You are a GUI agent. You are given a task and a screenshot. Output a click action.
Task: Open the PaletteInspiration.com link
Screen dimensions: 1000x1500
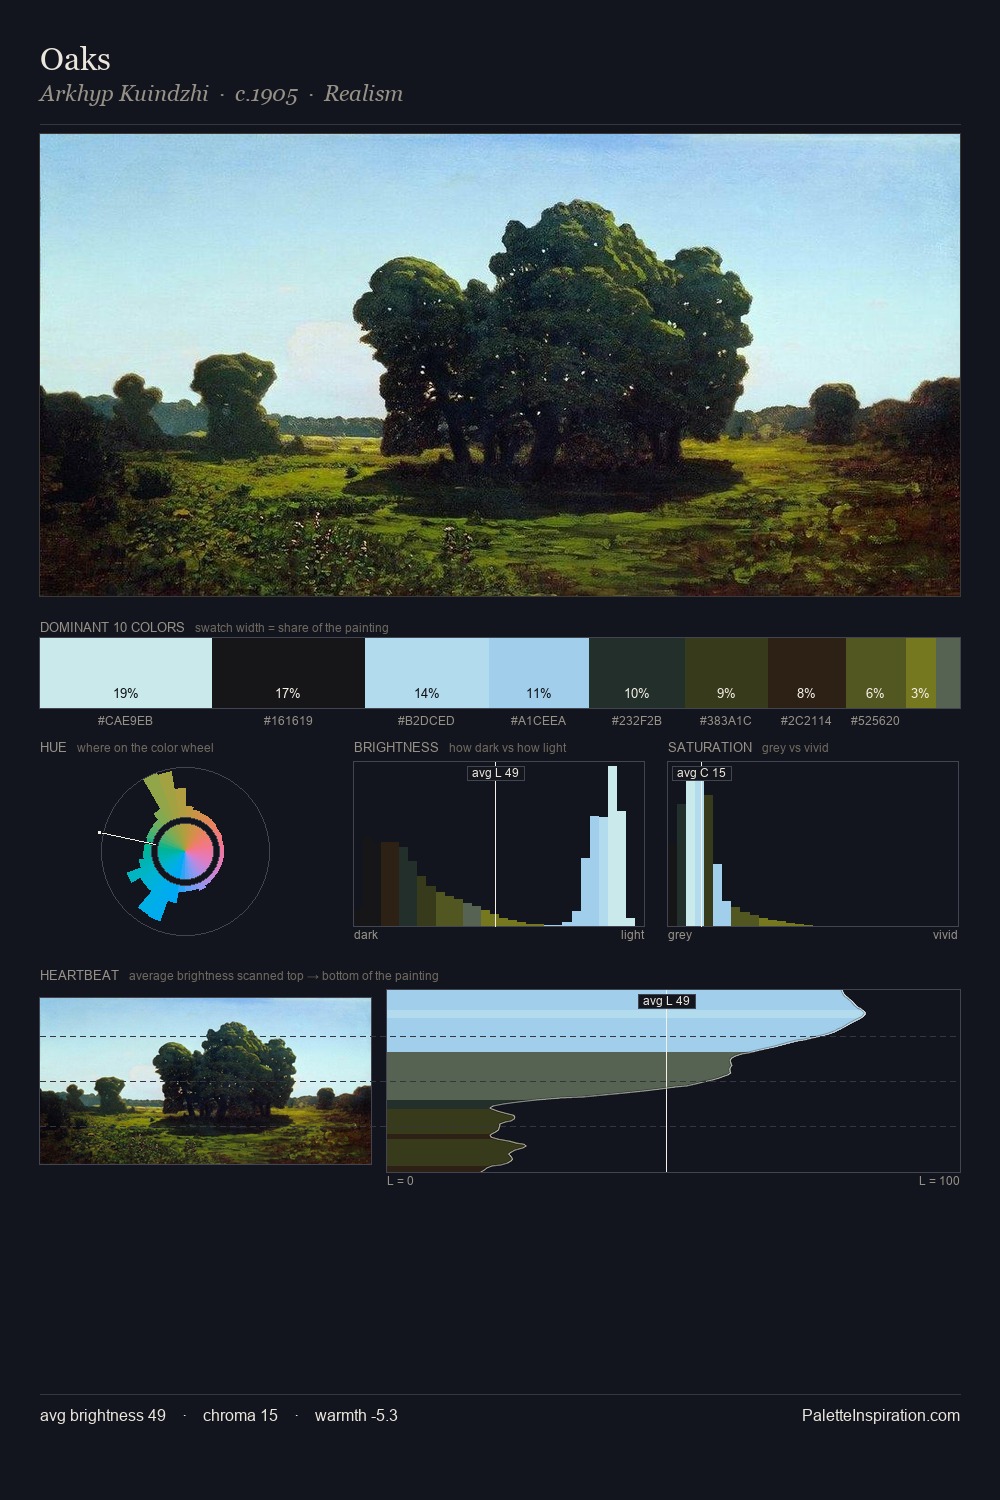(881, 1415)
